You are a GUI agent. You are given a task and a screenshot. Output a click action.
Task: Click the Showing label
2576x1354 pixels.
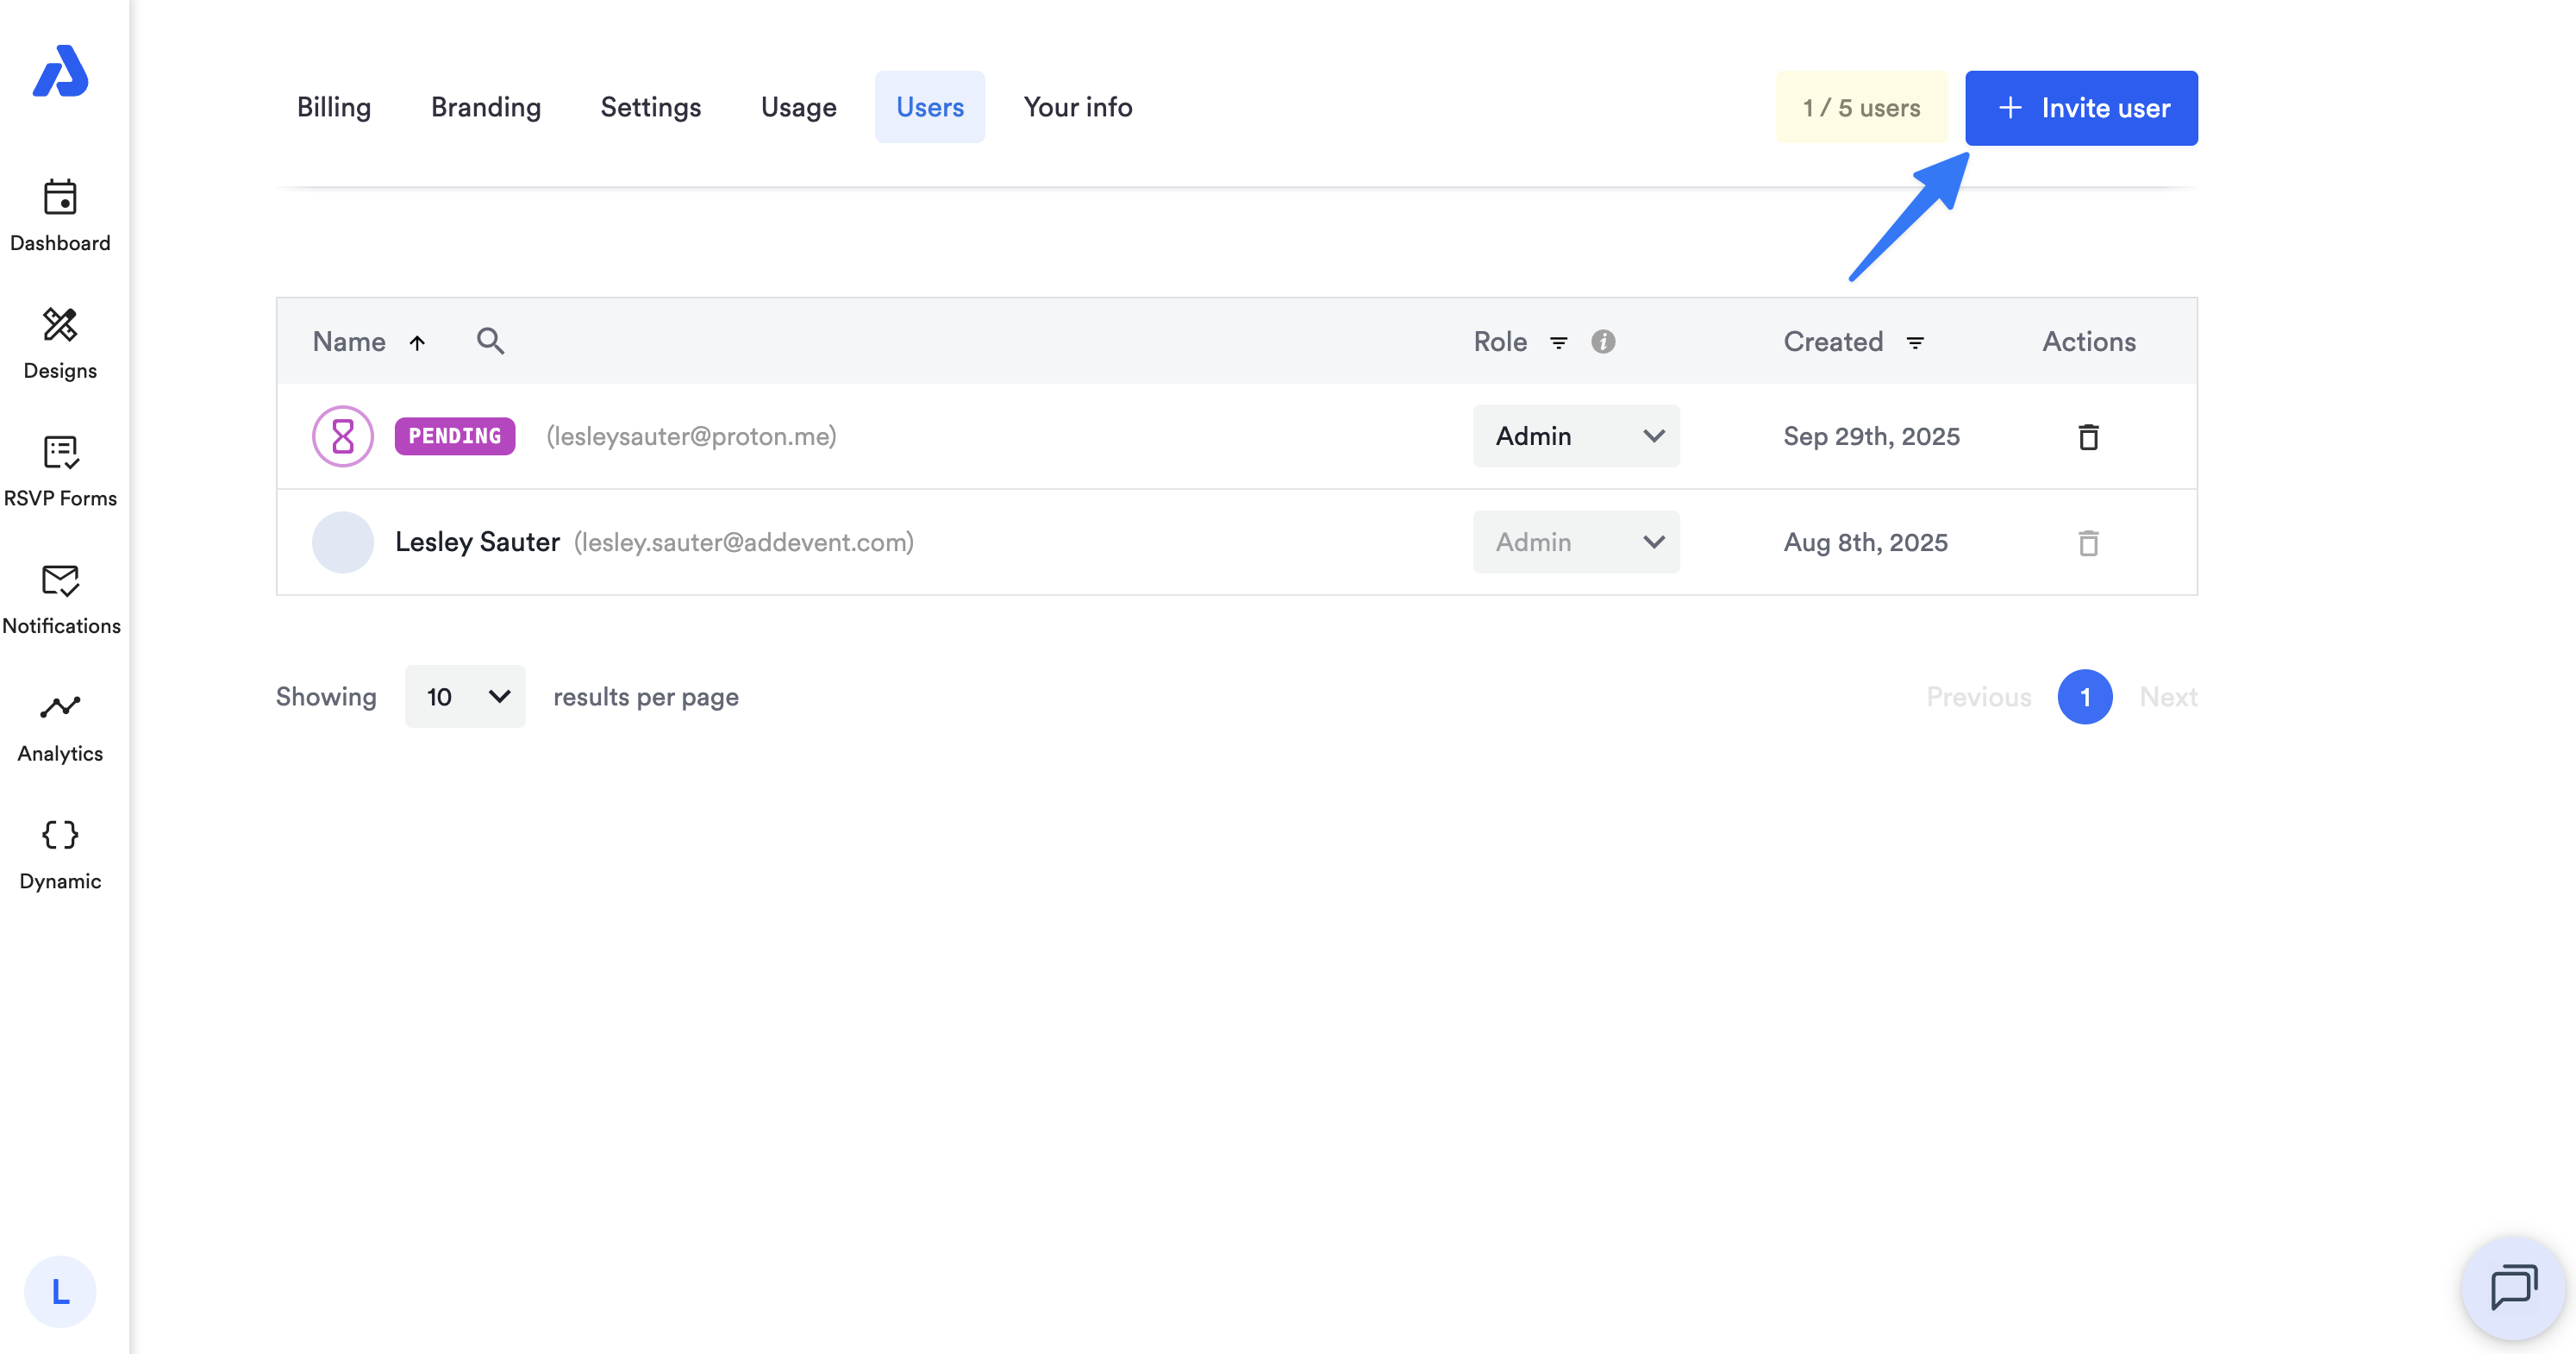(x=326, y=697)
